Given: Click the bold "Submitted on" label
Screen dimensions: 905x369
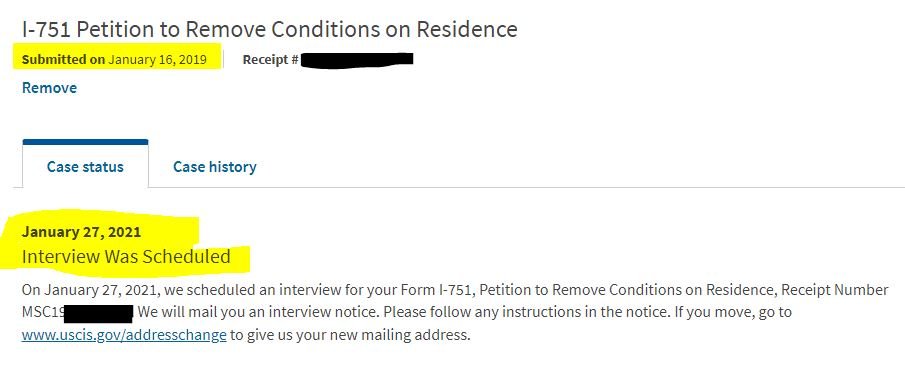Looking at the screenshot, I should (x=63, y=59).
